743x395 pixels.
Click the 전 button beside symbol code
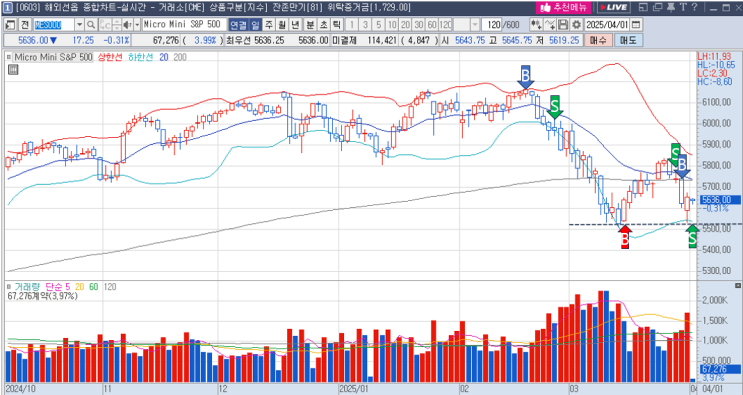click(x=25, y=25)
